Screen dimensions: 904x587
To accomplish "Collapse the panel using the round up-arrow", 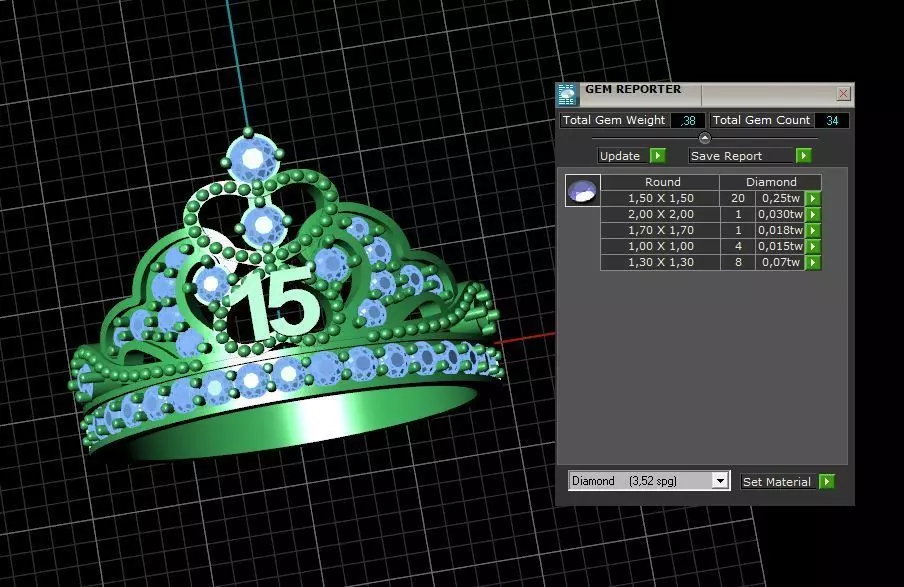I will [x=705, y=138].
